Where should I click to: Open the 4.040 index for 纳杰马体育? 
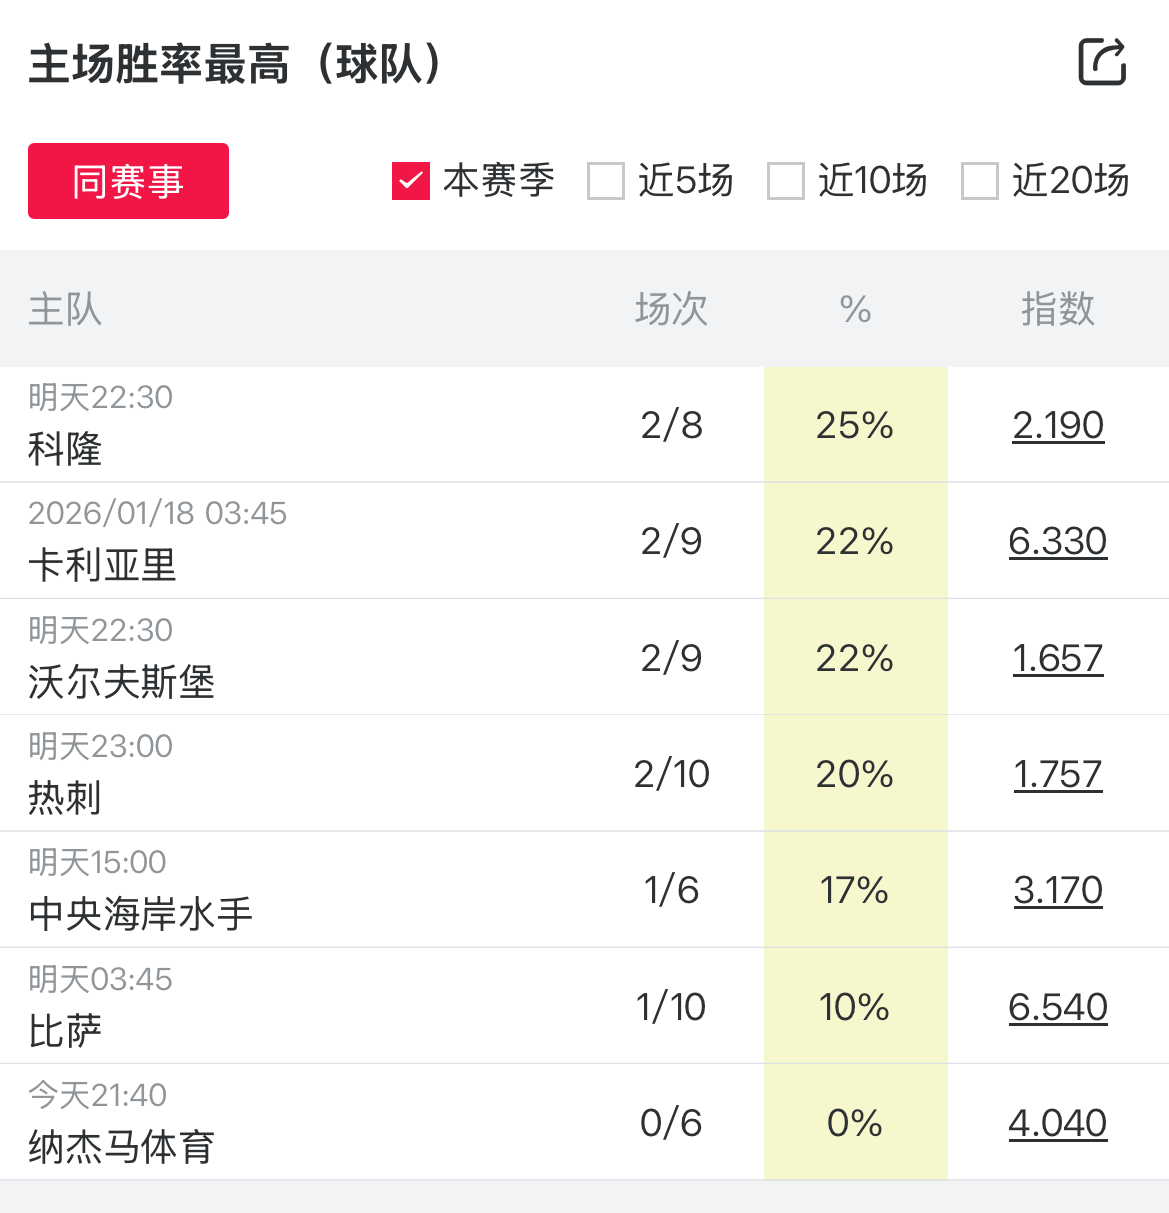coord(1058,1123)
